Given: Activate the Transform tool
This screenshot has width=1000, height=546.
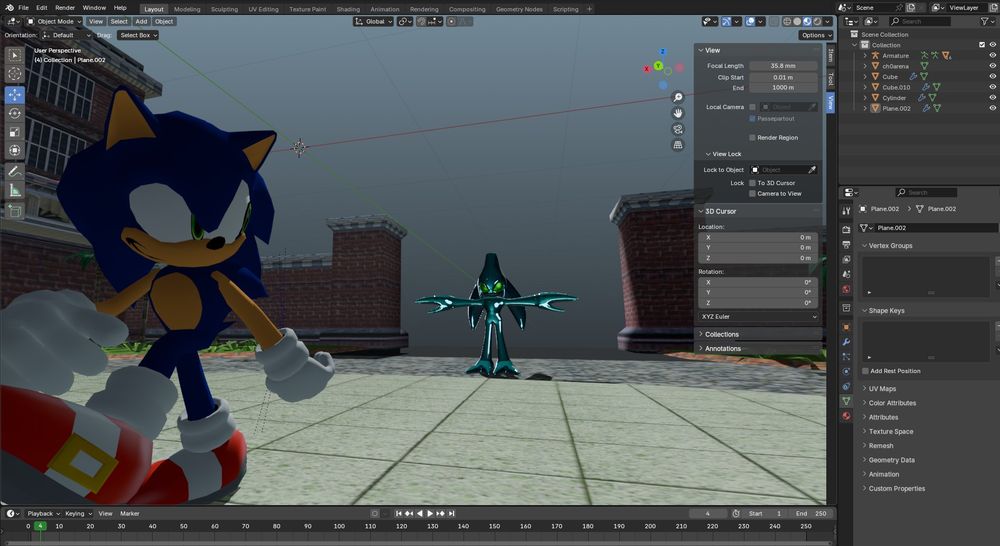Looking at the screenshot, I should [14, 151].
